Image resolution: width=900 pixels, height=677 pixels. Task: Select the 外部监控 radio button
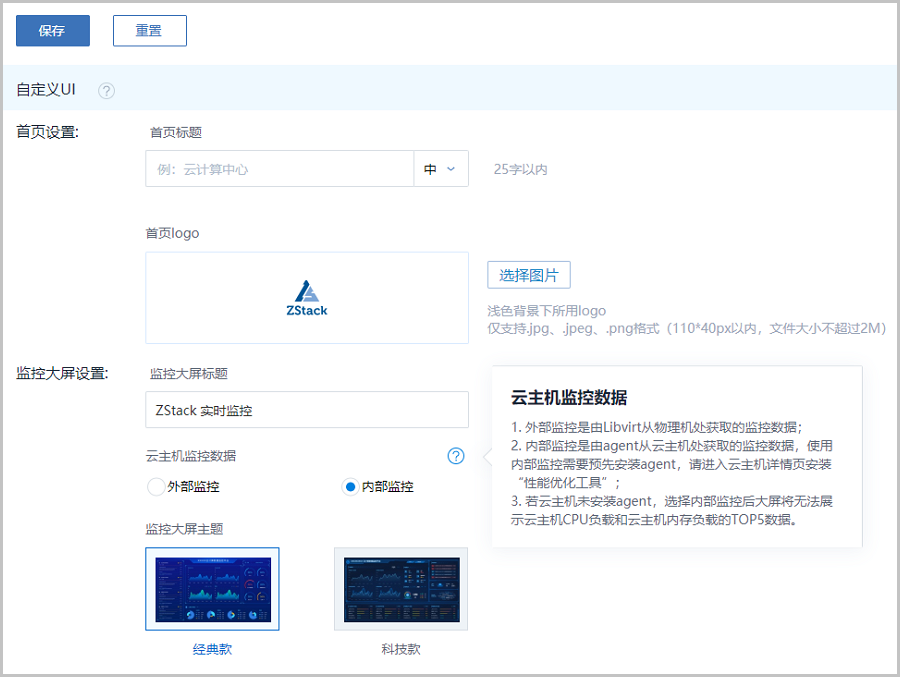coord(156,486)
